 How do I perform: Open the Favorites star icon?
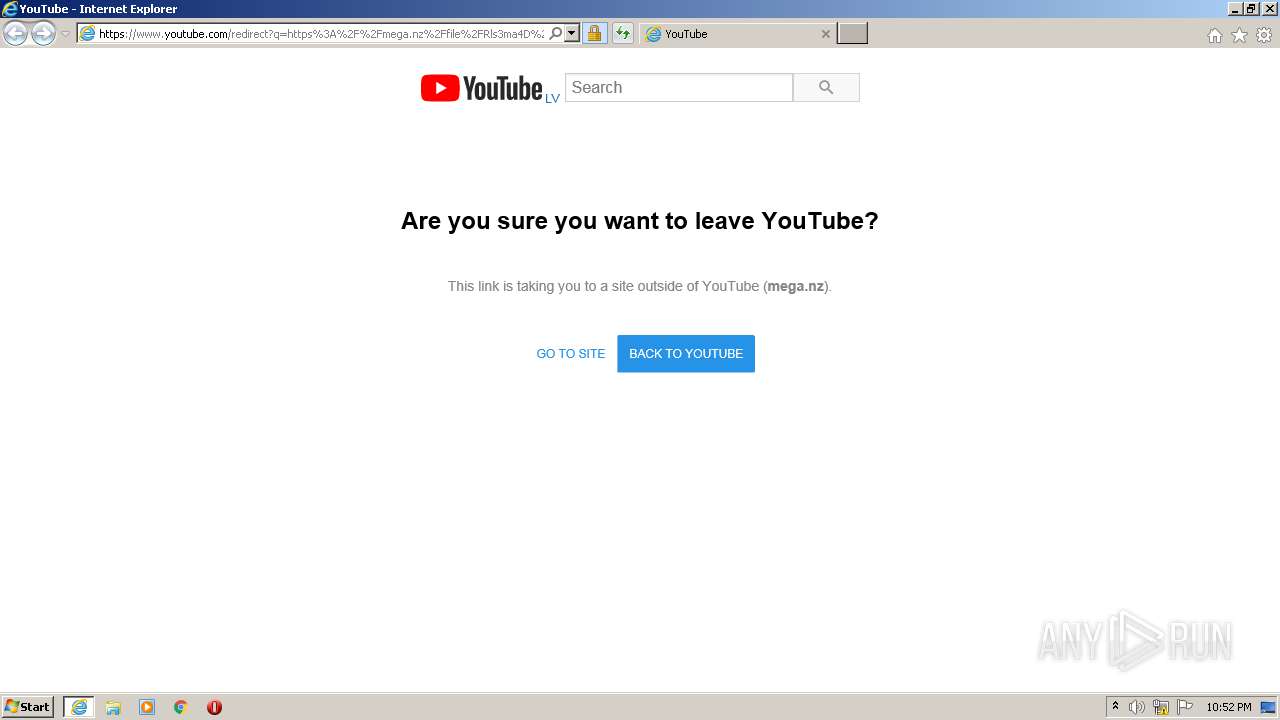point(1239,35)
